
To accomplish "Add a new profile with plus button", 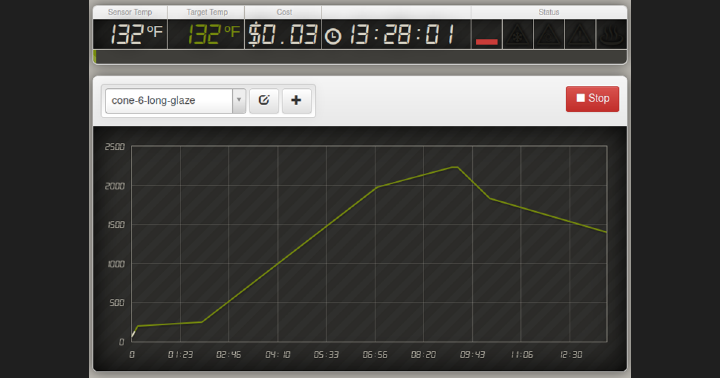I will point(297,100).
